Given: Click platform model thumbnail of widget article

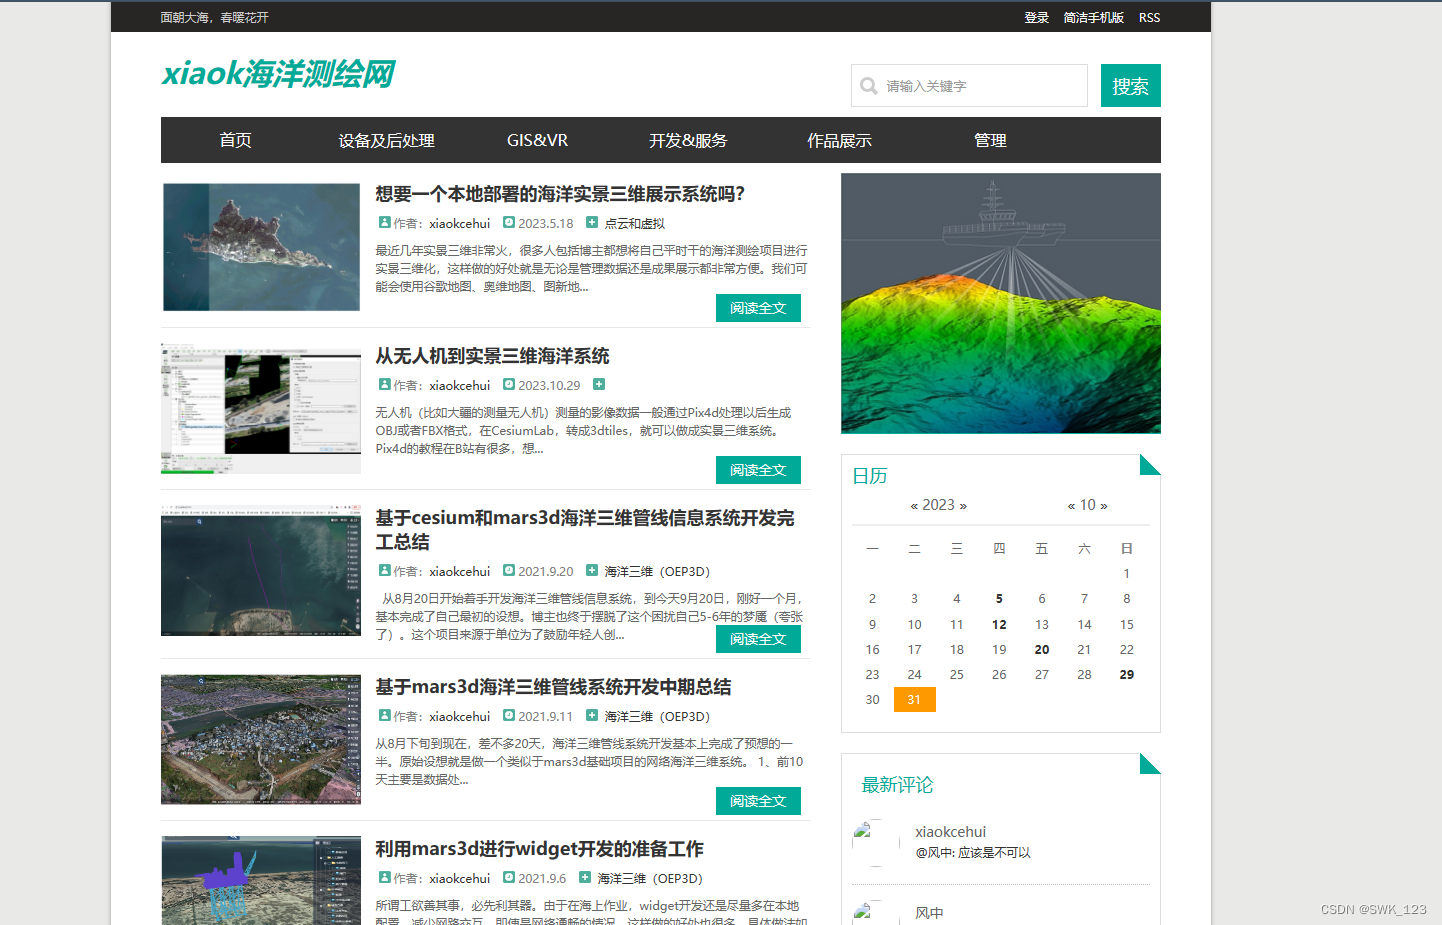Looking at the screenshot, I should (261, 880).
